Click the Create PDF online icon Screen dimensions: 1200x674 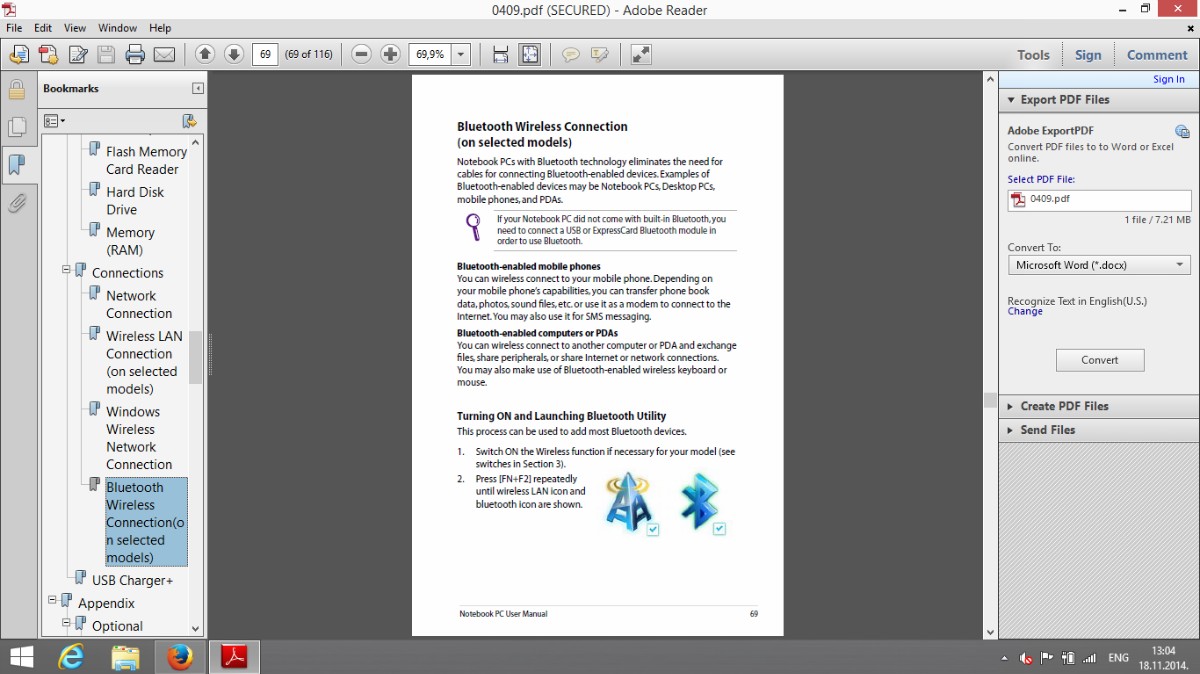[49, 55]
